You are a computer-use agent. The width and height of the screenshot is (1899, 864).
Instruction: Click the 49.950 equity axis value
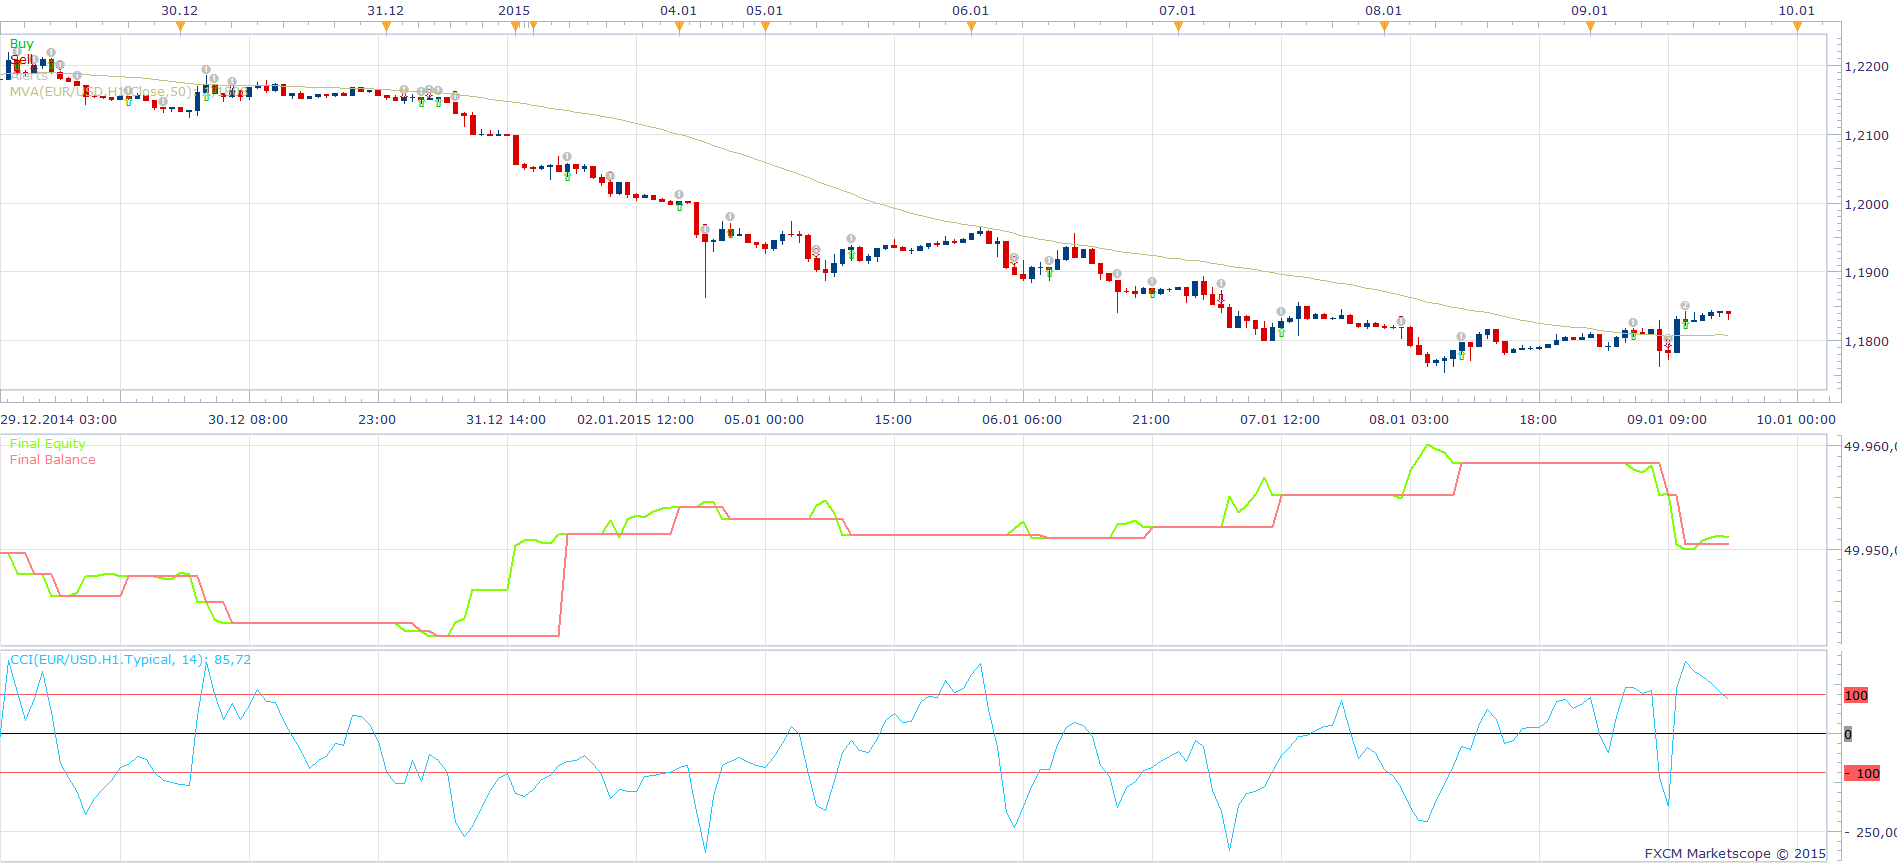[x=1870, y=550]
